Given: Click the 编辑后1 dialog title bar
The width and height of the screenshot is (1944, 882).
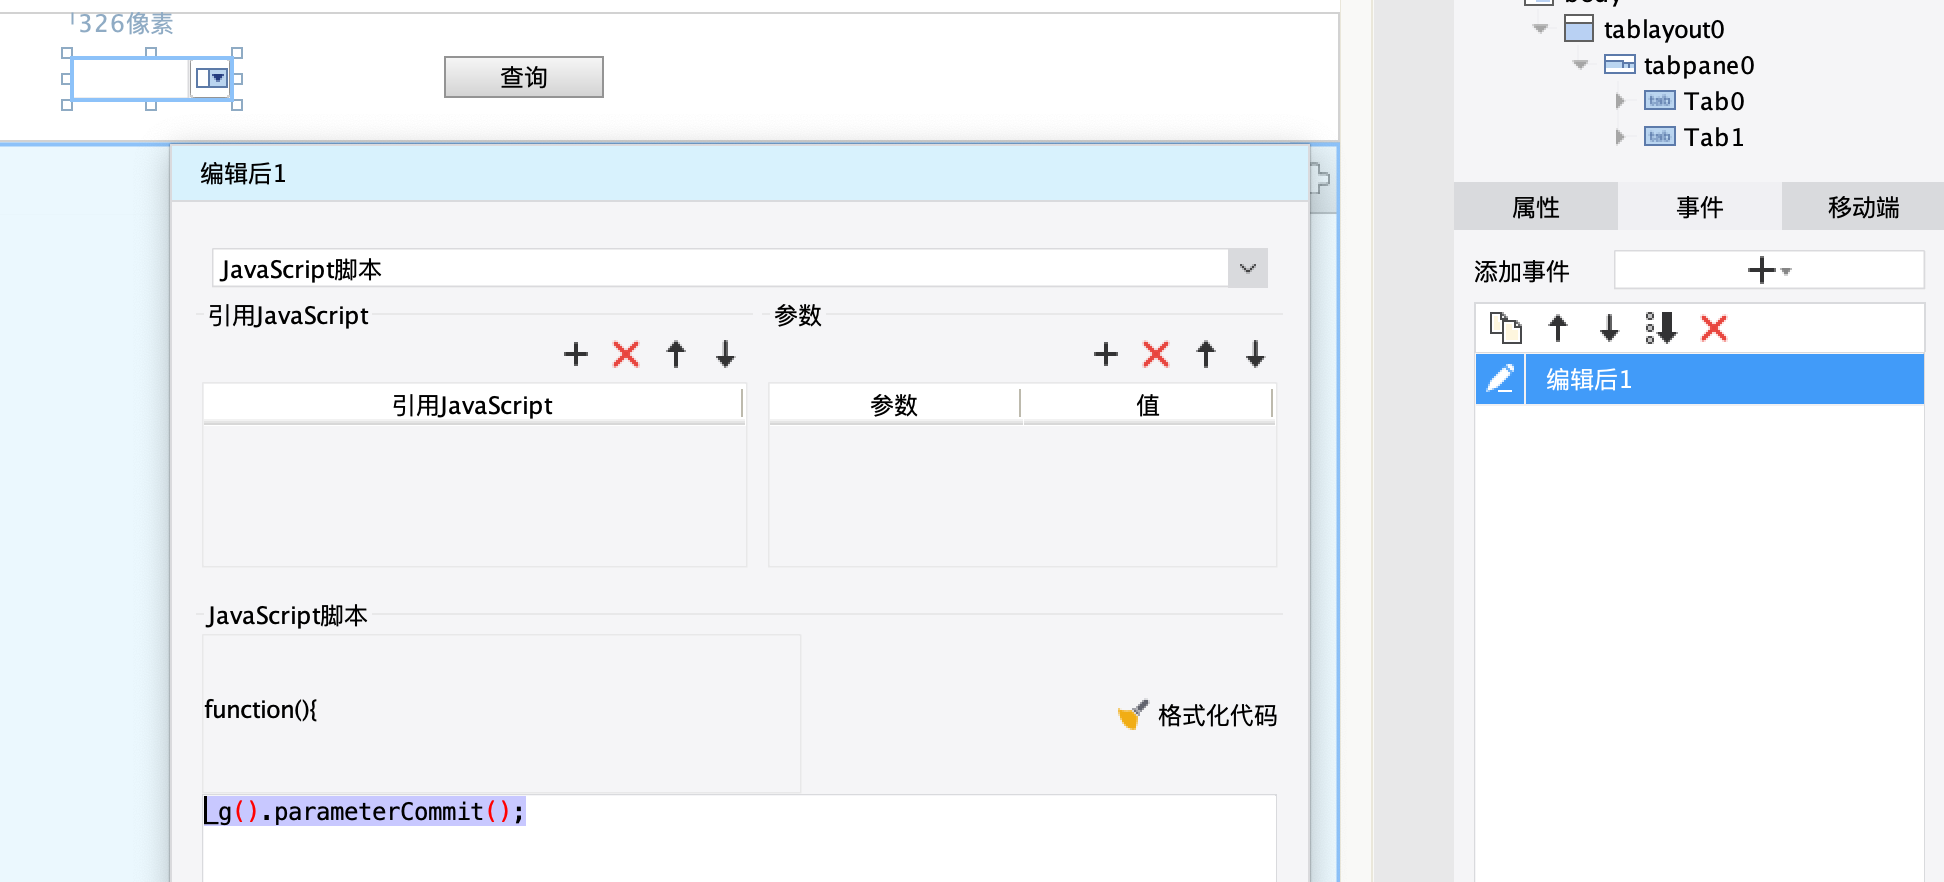Looking at the screenshot, I should click(x=740, y=173).
